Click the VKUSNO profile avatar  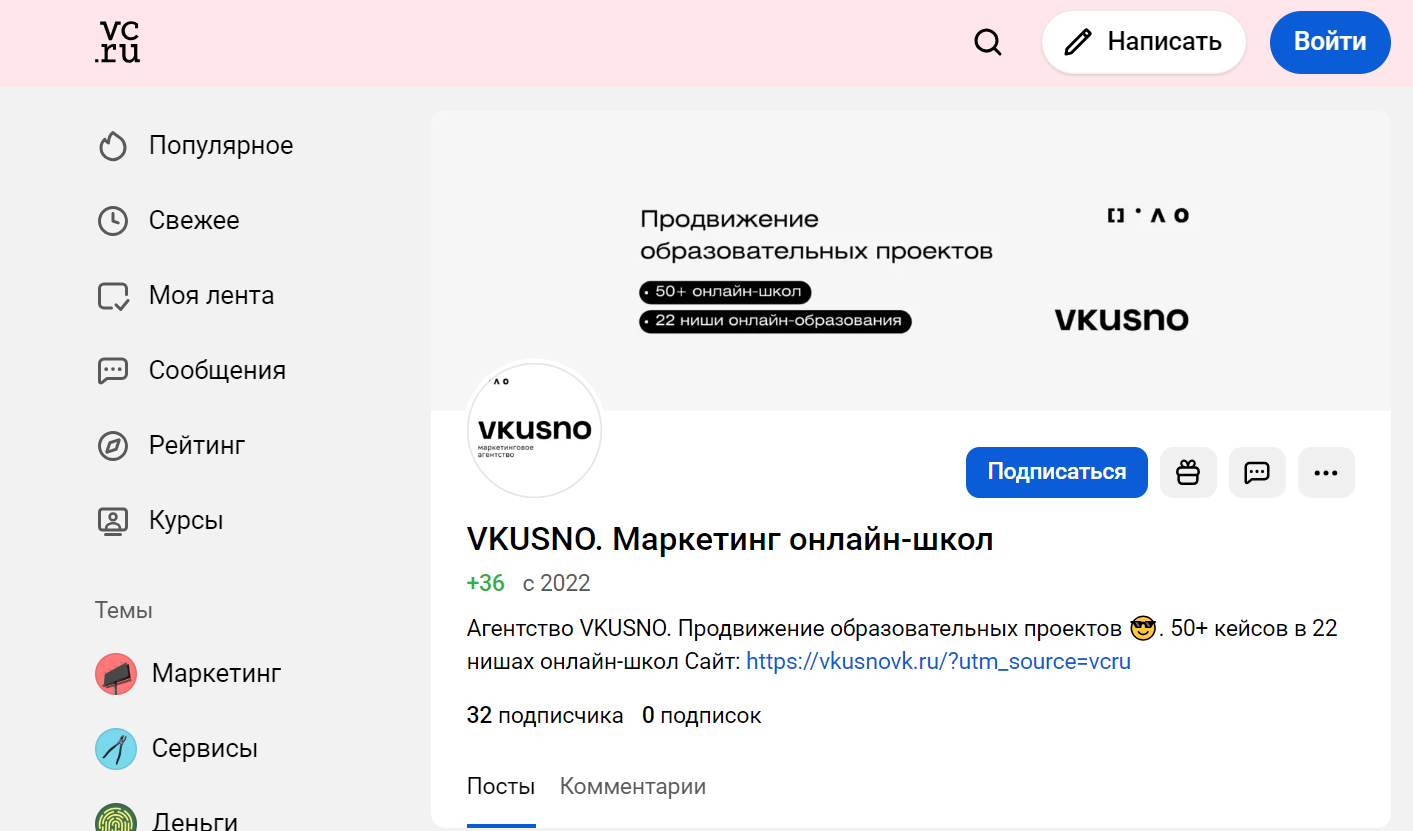point(534,430)
